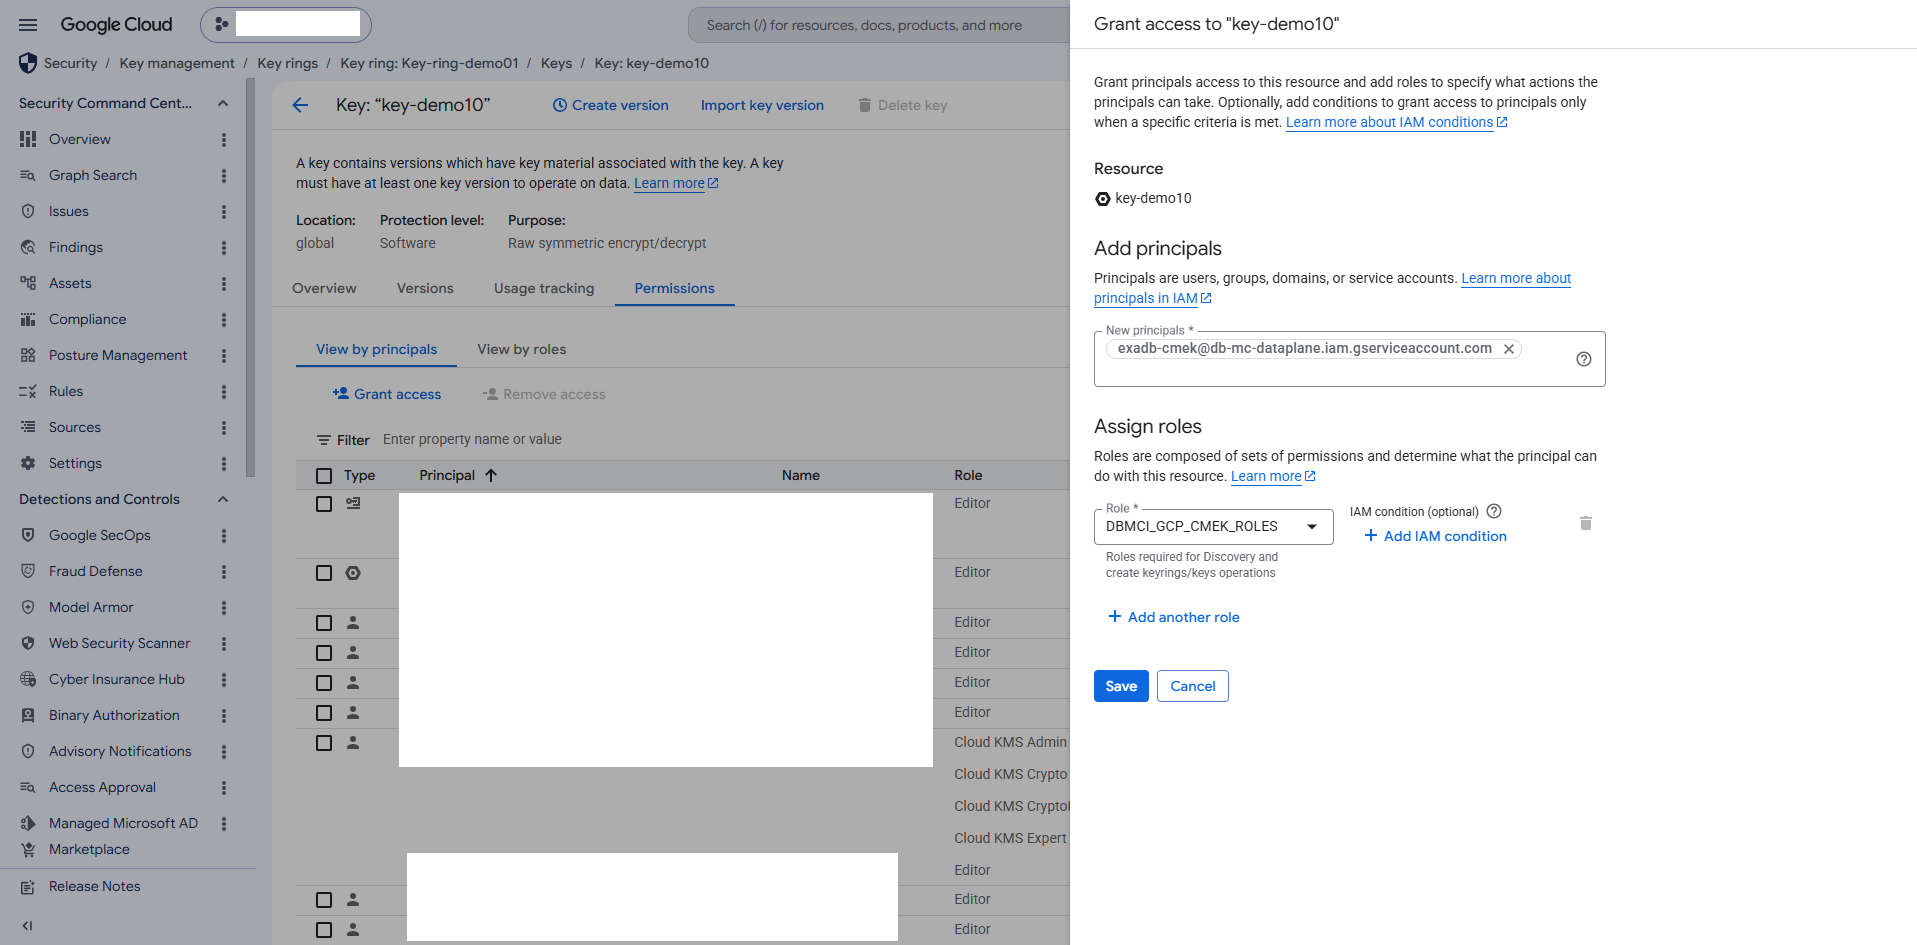Click the Google Cloud logo
This screenshot has width=1917, height=945.
click(x=116, y=25)
